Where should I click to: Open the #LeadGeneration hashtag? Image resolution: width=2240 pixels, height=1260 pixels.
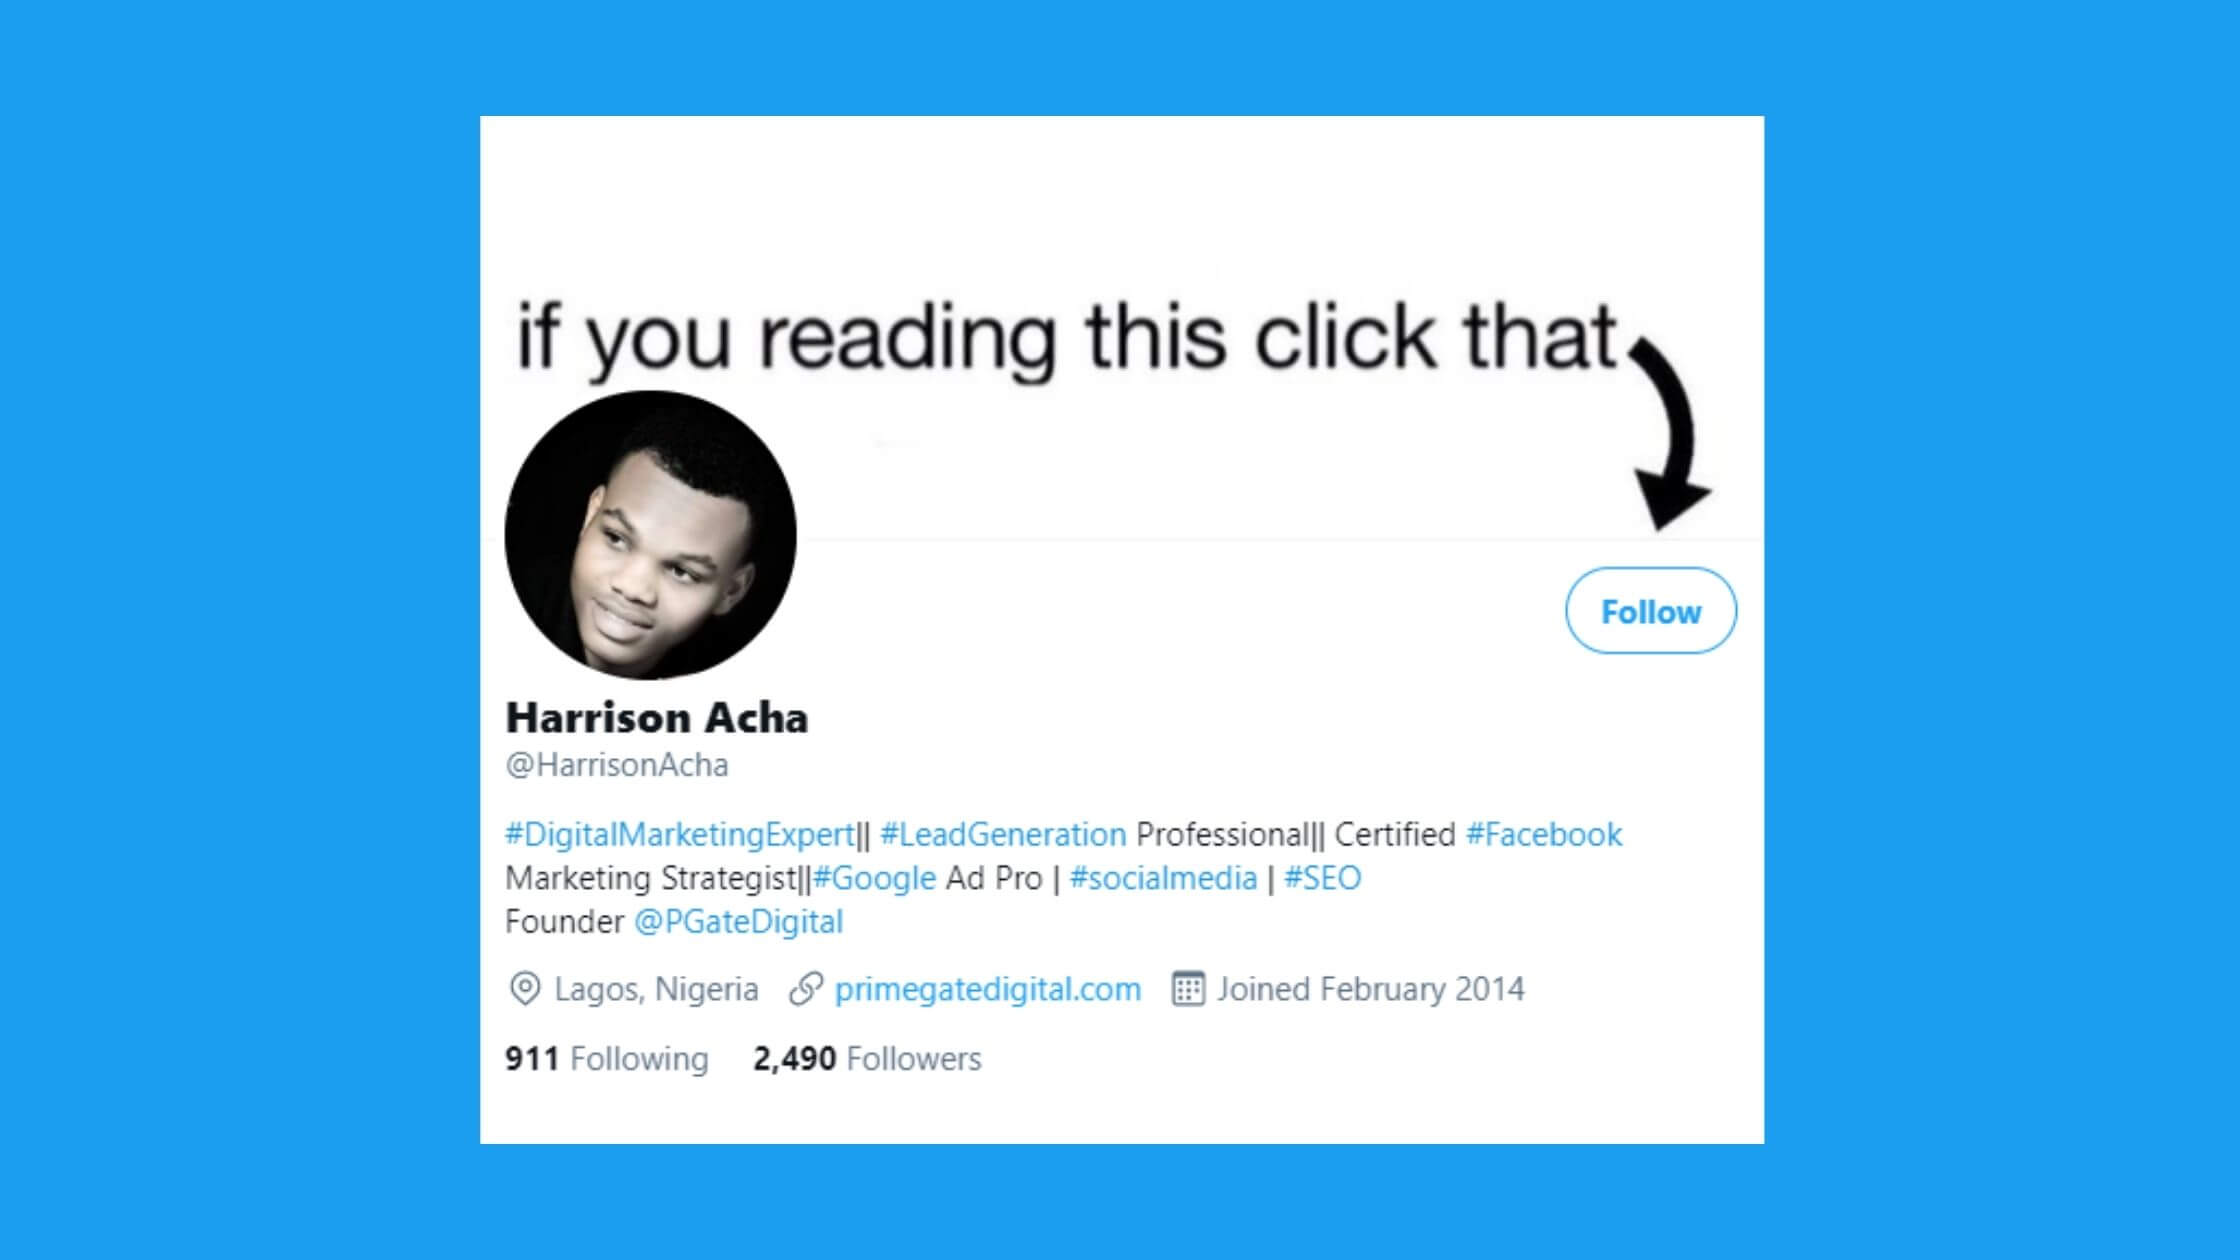pyautogui.click(x=1003, y=834)
